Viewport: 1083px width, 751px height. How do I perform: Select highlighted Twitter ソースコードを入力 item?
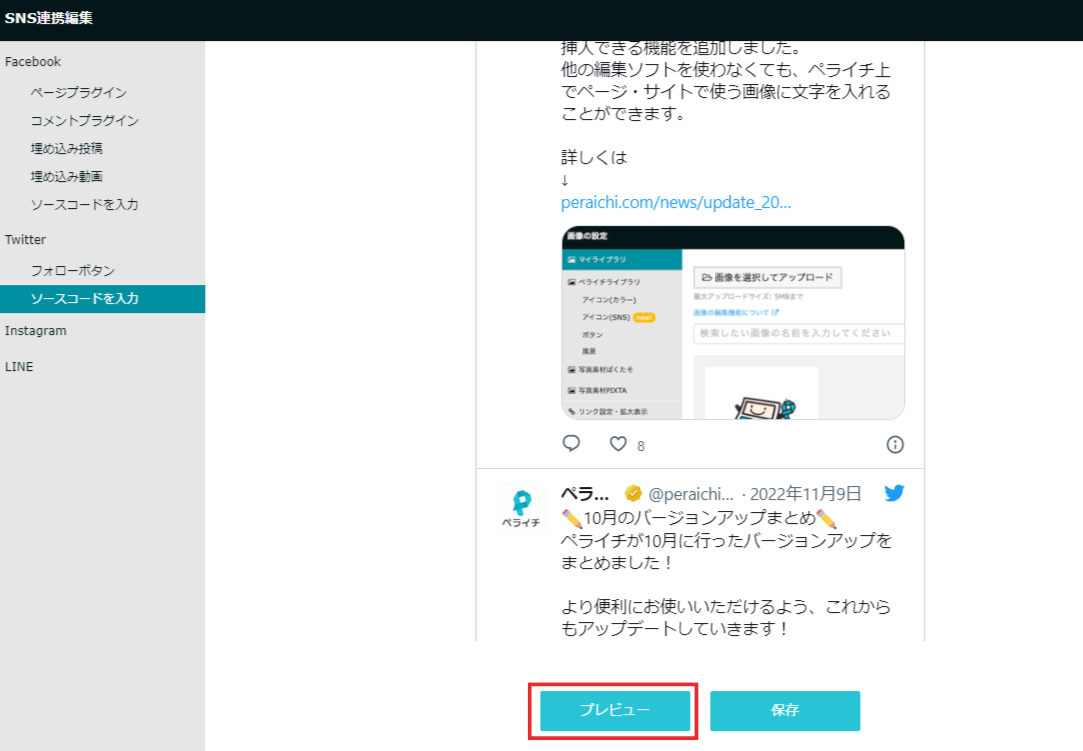[102, 298]
